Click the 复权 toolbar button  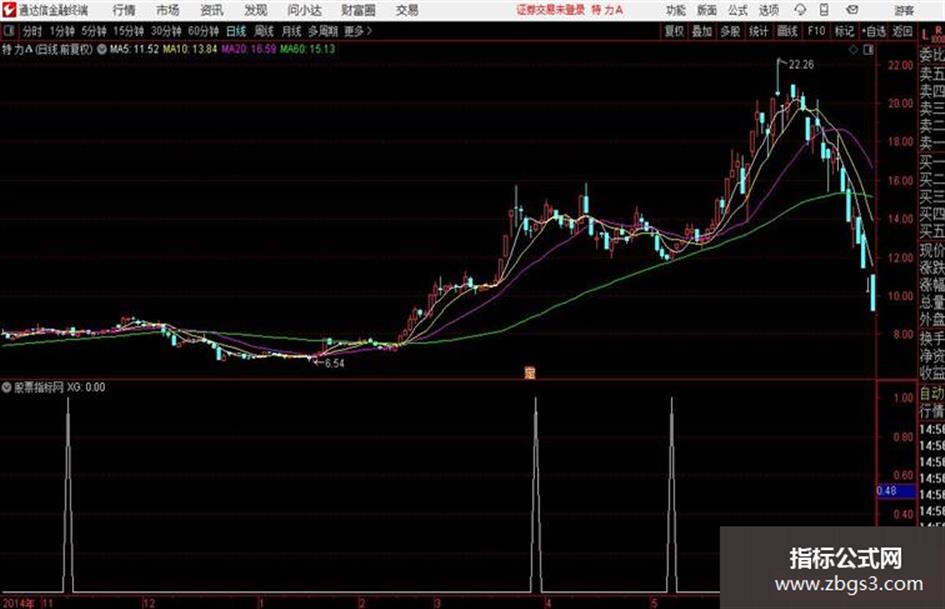tap(674, 31)
